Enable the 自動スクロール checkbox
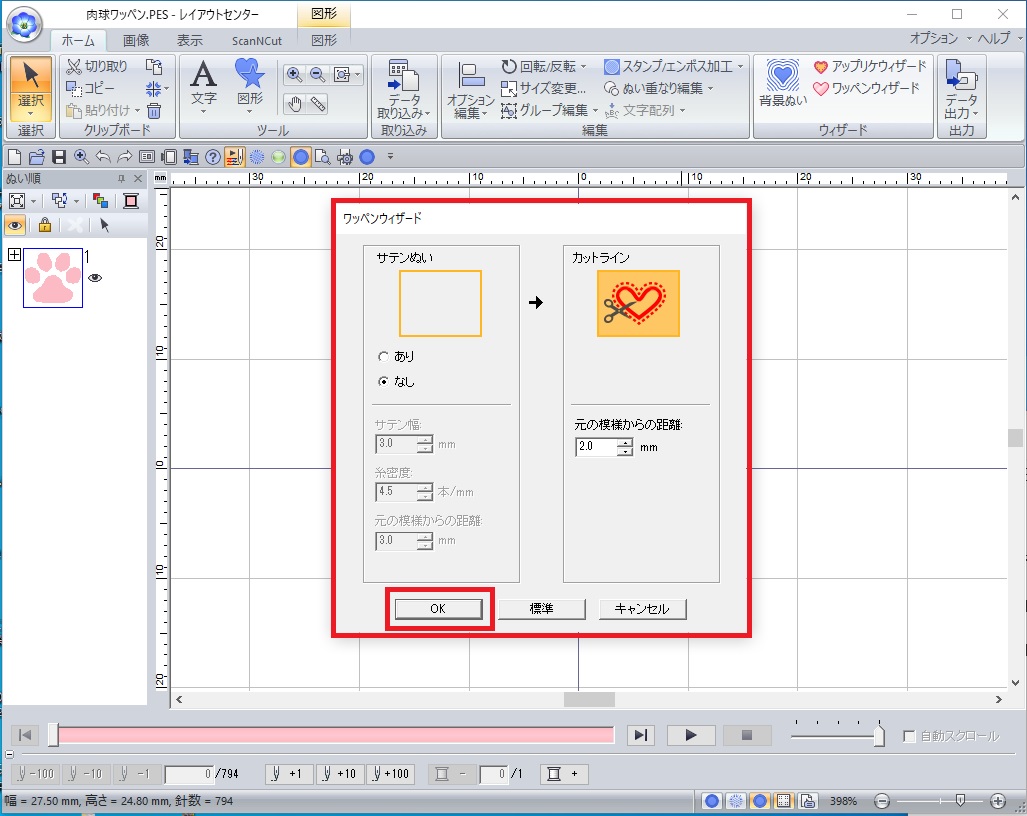 click(909, 736)
